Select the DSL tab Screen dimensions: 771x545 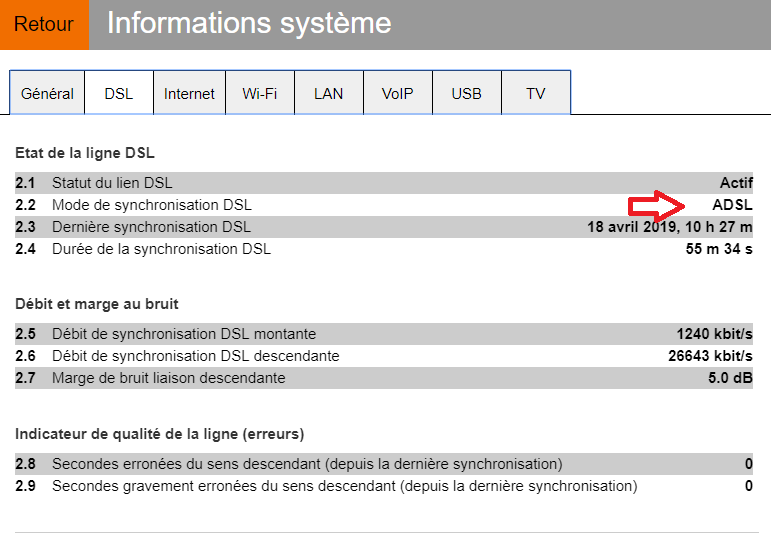pyautogui.click(x=119, y=93)
